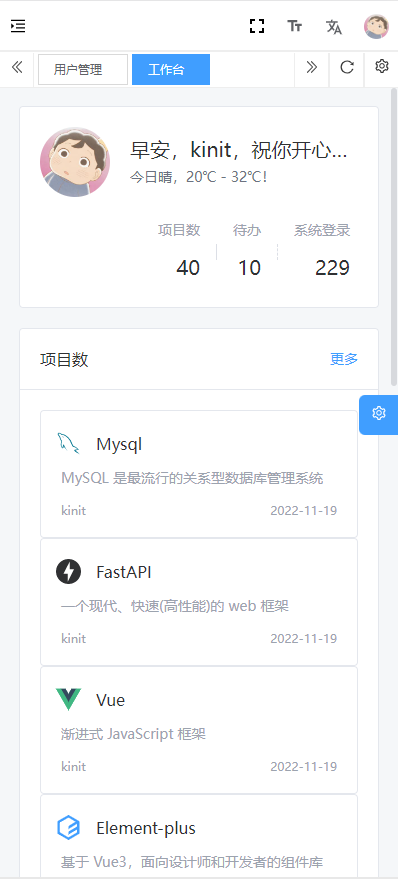Open the user avatar menu in the header
This screenshot has height=879, width=398.
coord(376,26)
